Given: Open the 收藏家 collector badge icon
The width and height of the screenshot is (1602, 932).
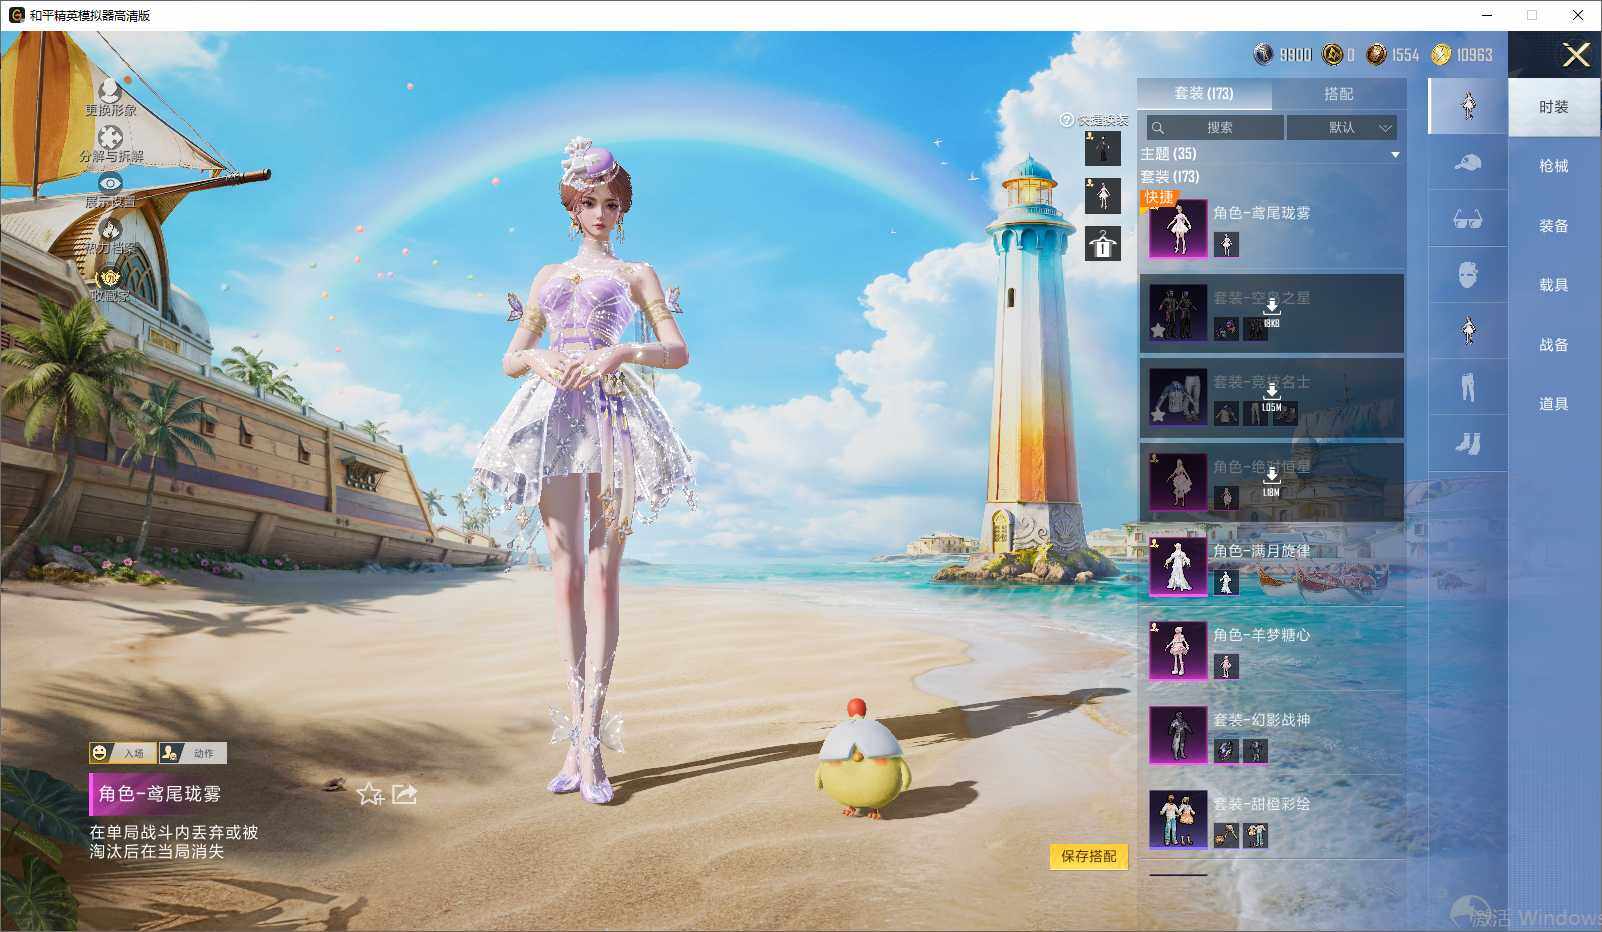Looking at the screenshot, I should (x=110, y=276).
